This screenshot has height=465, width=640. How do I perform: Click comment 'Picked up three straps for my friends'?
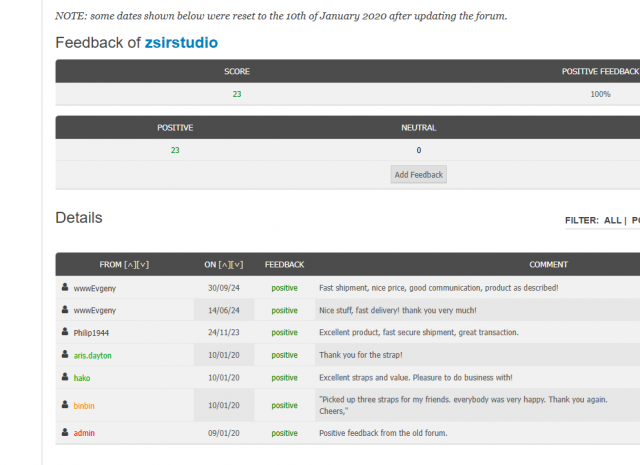[463, 405]
